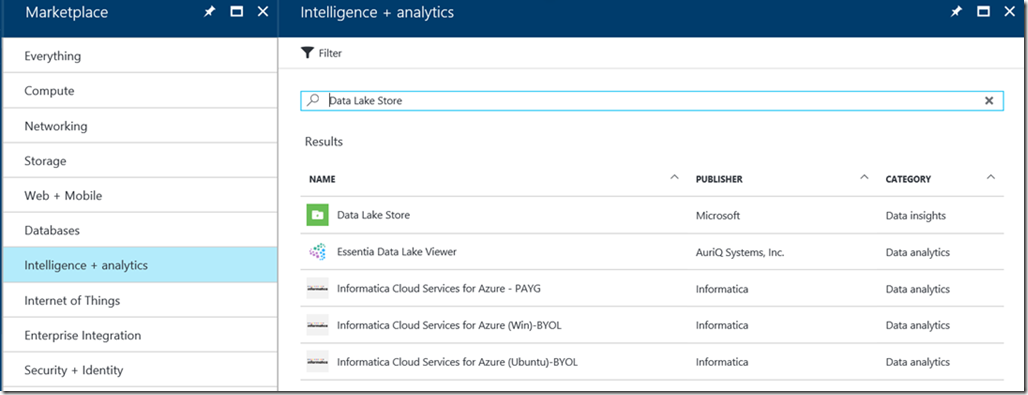Viewport: 1028px width, 395px height.
Task: Open the Web + Mobile category
Action: click(x=139, y=196)
